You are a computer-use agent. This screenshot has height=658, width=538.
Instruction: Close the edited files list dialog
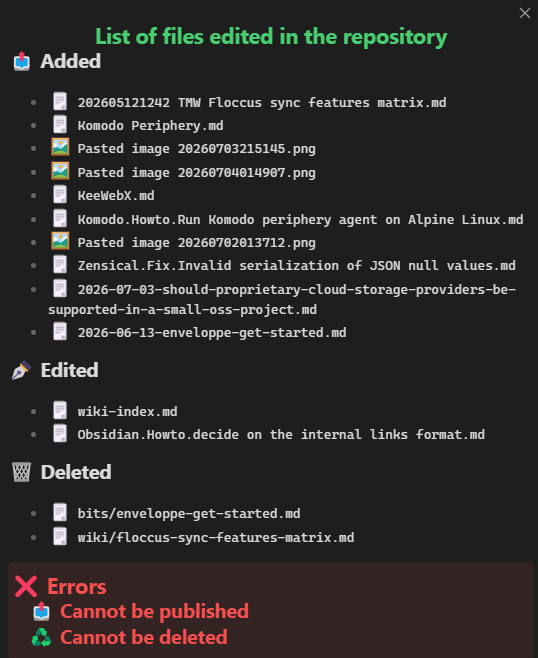(x=525, y=13)
